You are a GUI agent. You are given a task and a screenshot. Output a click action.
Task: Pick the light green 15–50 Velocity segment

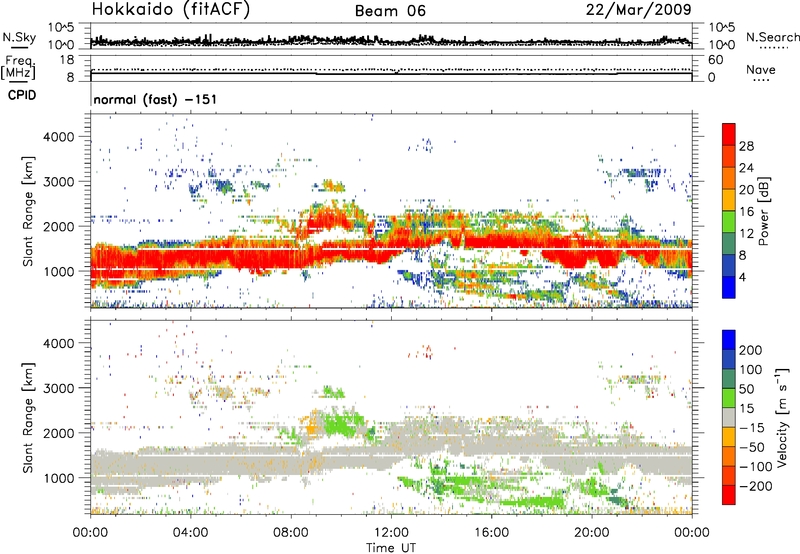point(729,398)
